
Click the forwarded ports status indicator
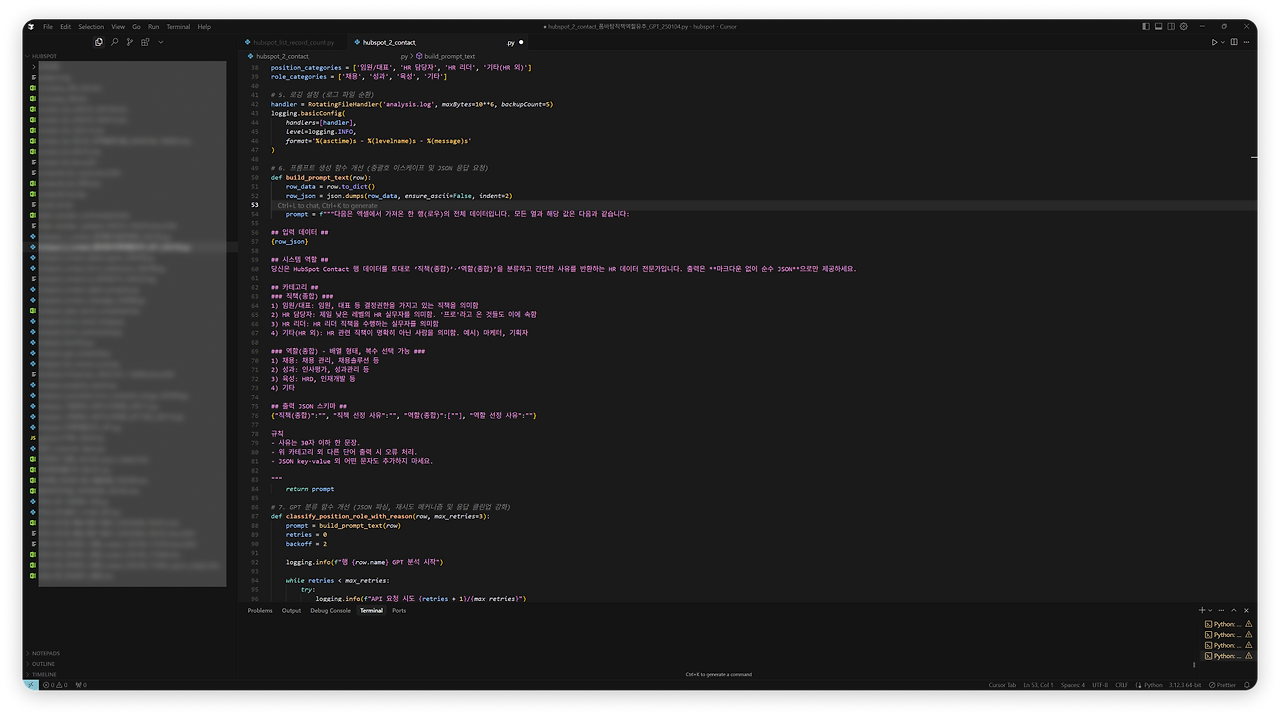pyautogui.click(x=80, y=685)
